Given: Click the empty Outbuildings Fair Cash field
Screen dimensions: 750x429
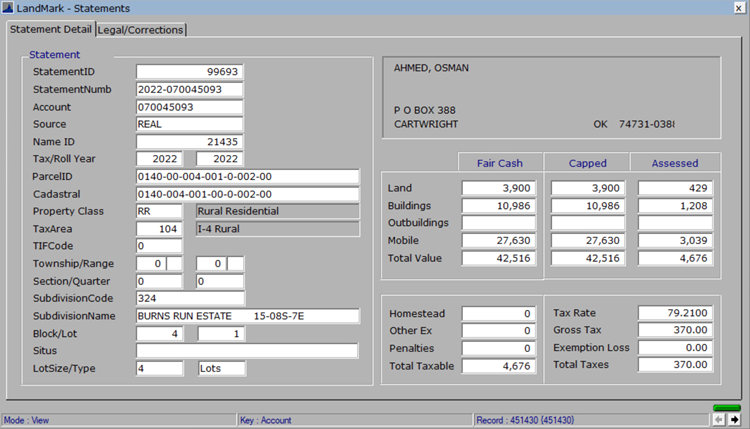Looking at the screenshot, I should [498, 223].
